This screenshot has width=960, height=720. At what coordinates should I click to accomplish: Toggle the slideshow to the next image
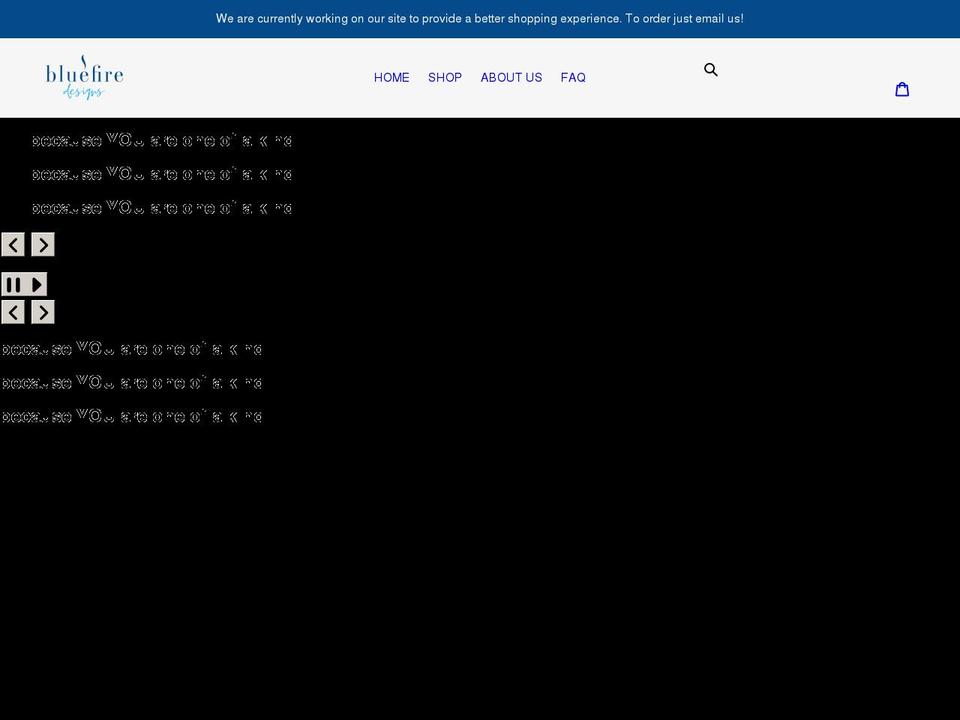point(43,244)
